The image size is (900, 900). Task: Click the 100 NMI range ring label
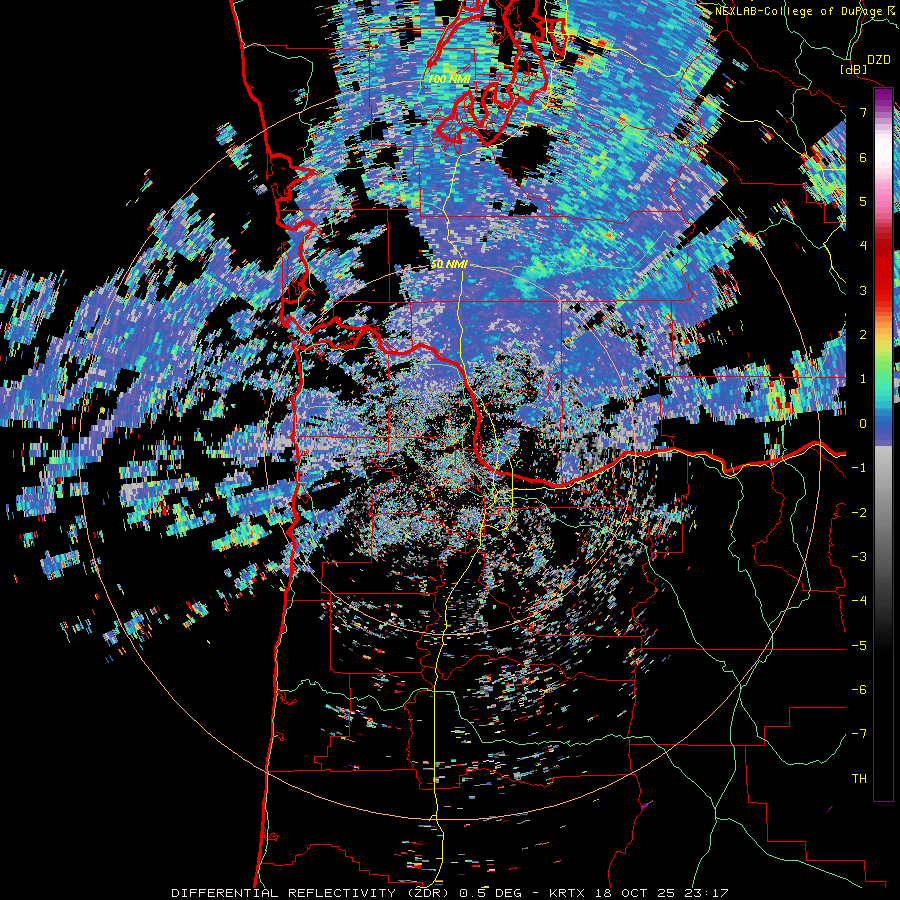pyautogui.click(x=449, y=78)
